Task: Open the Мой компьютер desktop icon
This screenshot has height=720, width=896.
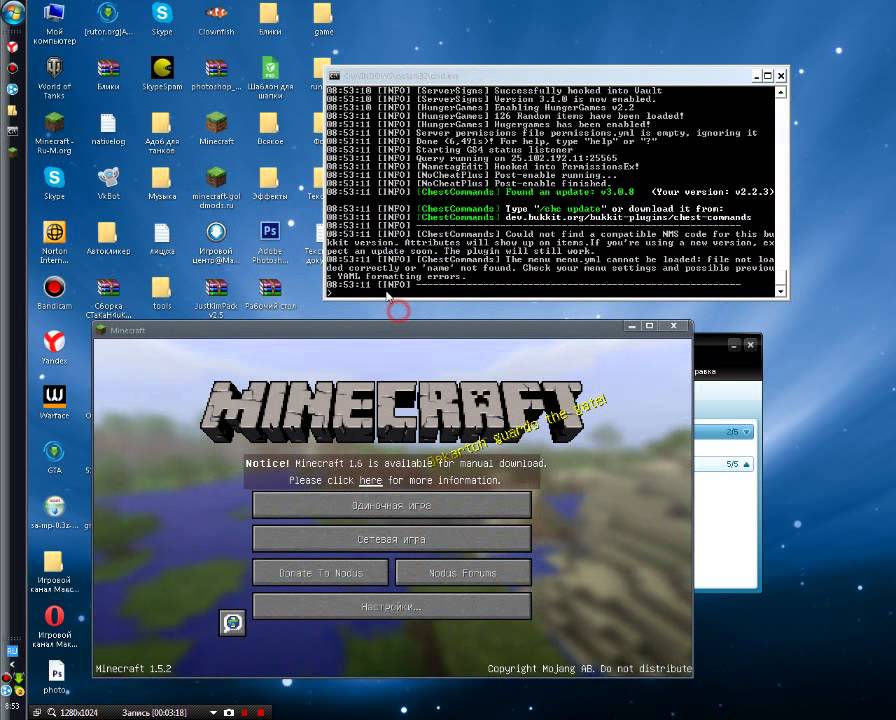Action: coord(54,23)
